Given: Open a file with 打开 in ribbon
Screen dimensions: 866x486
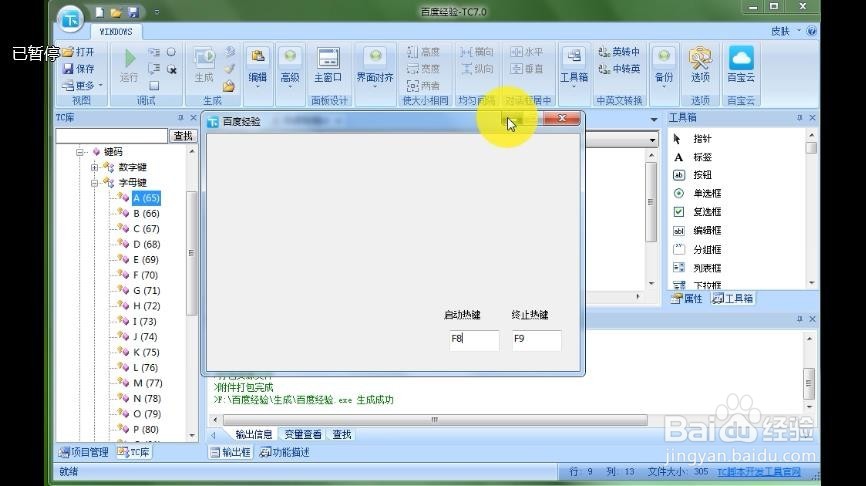Looking at the screenshot, I should tap(79, 52).
